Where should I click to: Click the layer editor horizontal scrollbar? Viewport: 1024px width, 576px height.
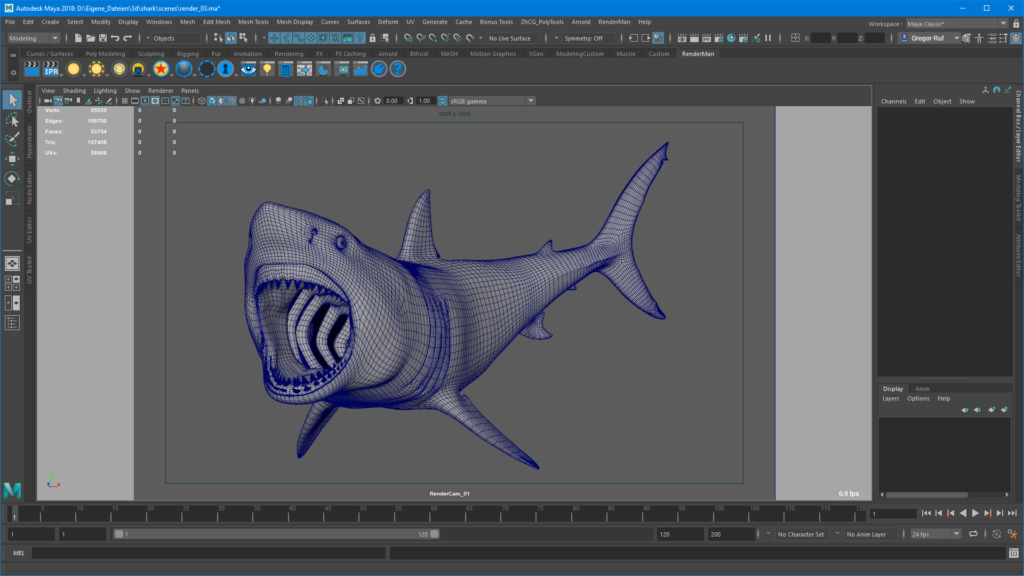pyautogui.click(x=926, y=494)
